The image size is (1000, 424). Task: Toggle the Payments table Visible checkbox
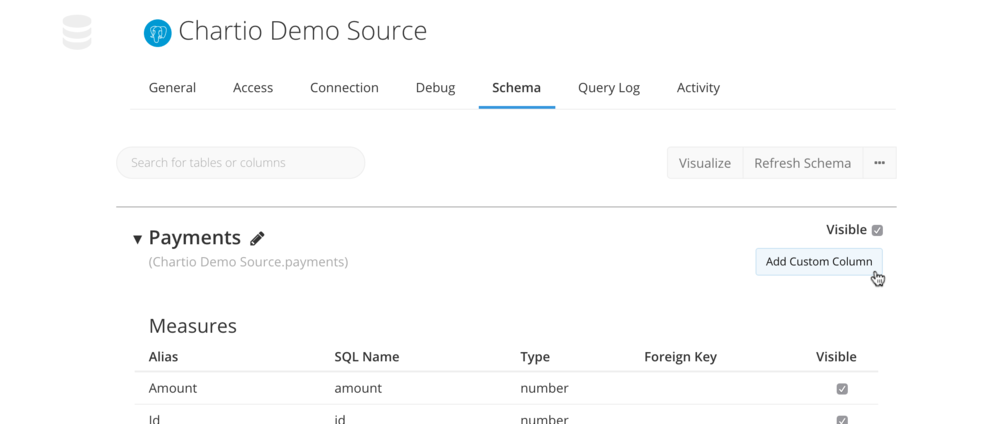click(x=878, y=230)
